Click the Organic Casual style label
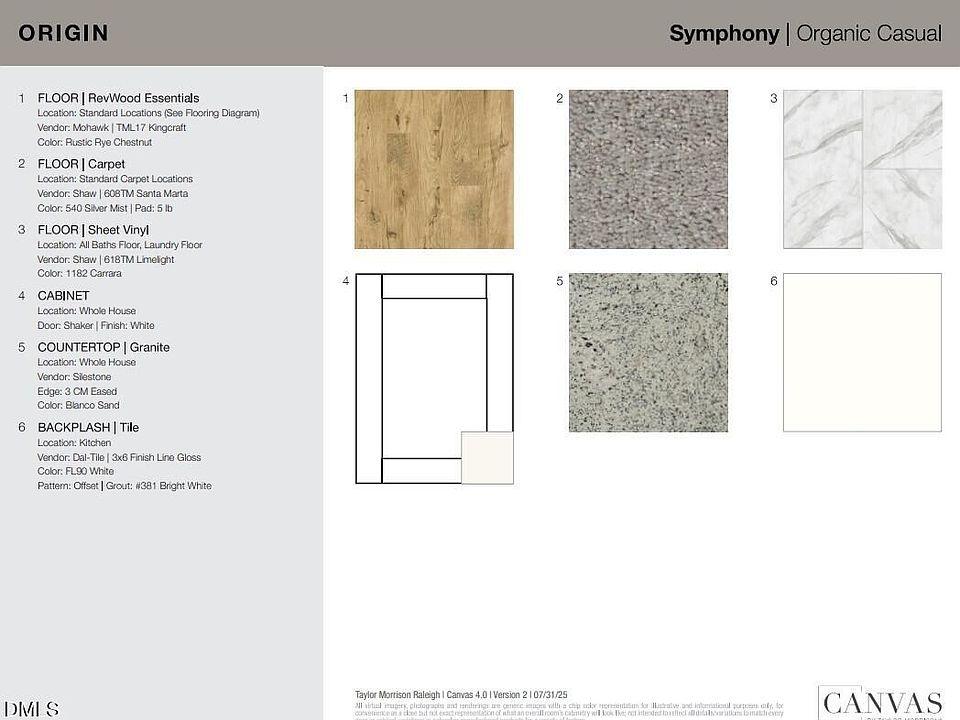The image size is (960, 720). coord(869,33)
